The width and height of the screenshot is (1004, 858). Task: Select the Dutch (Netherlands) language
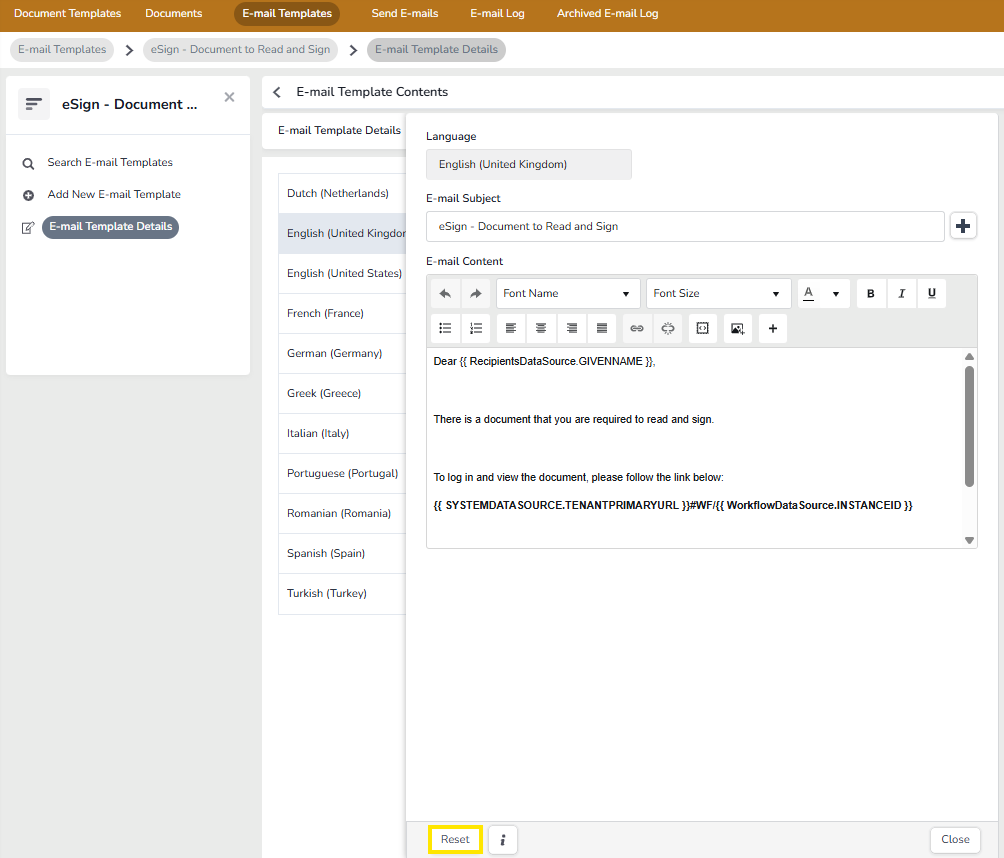pos(342,193)
